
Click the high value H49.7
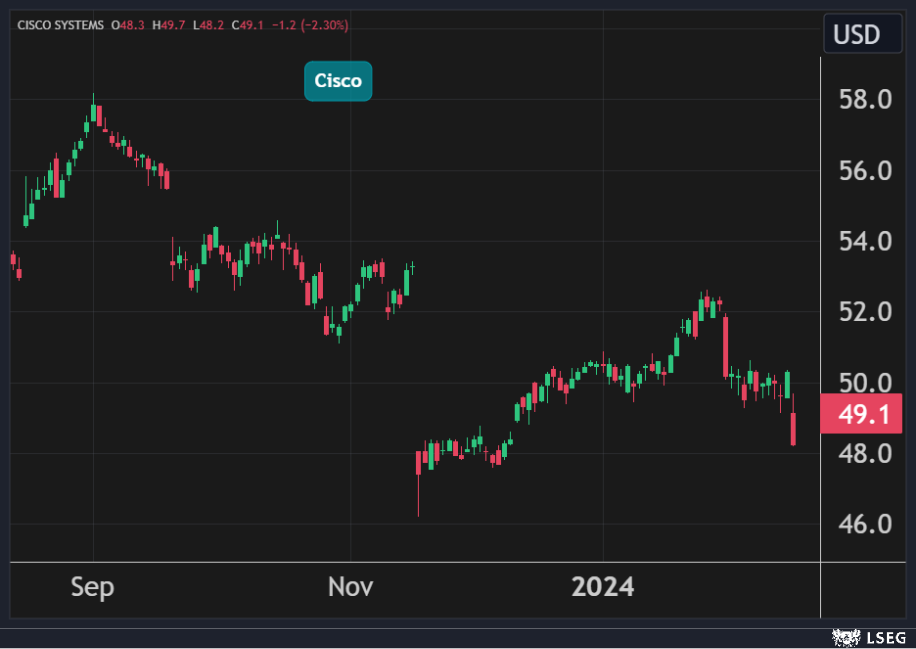[x=167, y=25]
